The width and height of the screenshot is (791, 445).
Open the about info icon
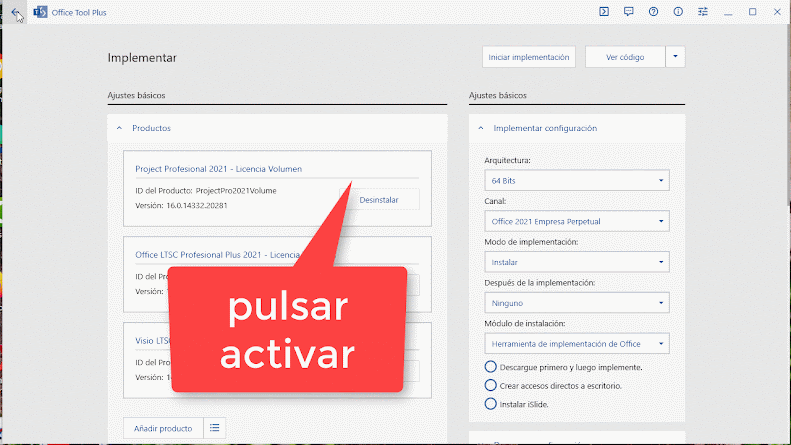click(678, 12)
